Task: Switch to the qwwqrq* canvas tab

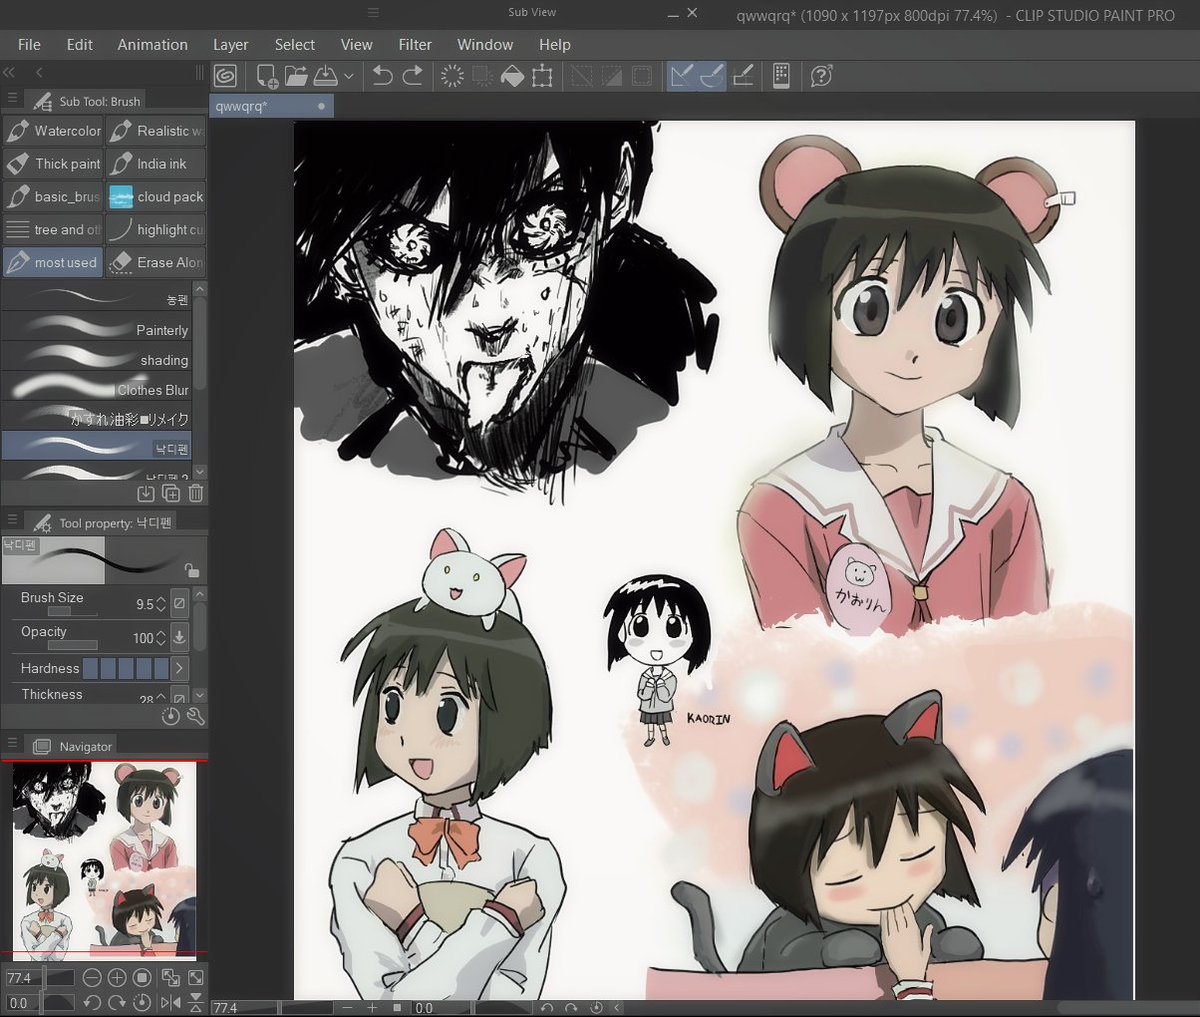Action: pyautogui.click(x=272, y=106)
